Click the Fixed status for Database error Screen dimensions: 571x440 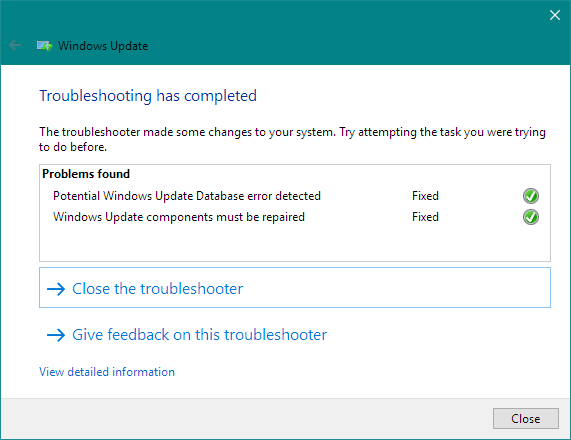pyautogui.click(x=425, y=196)
